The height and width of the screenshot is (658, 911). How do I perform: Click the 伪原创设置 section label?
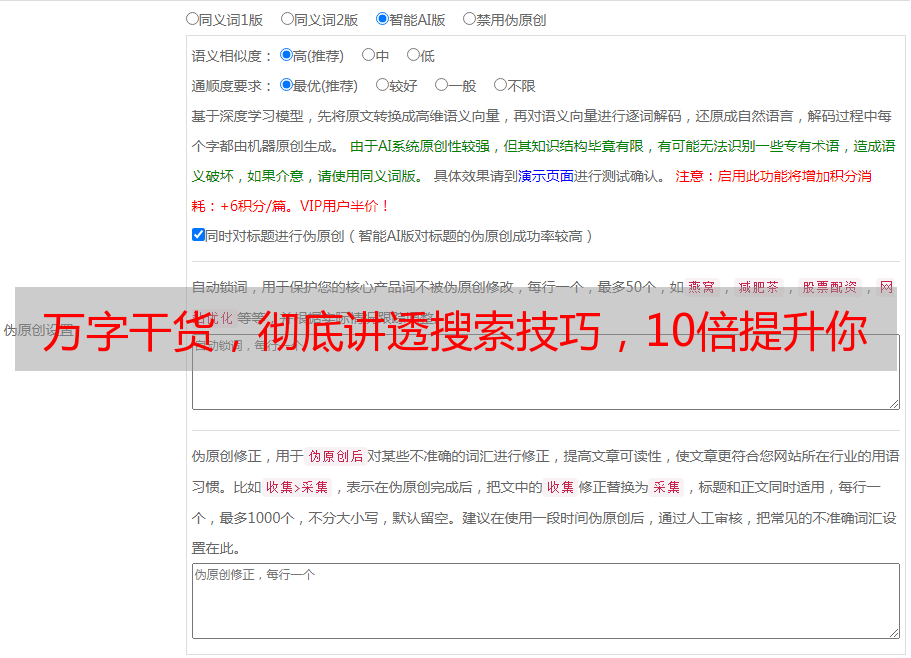point(38,330)
